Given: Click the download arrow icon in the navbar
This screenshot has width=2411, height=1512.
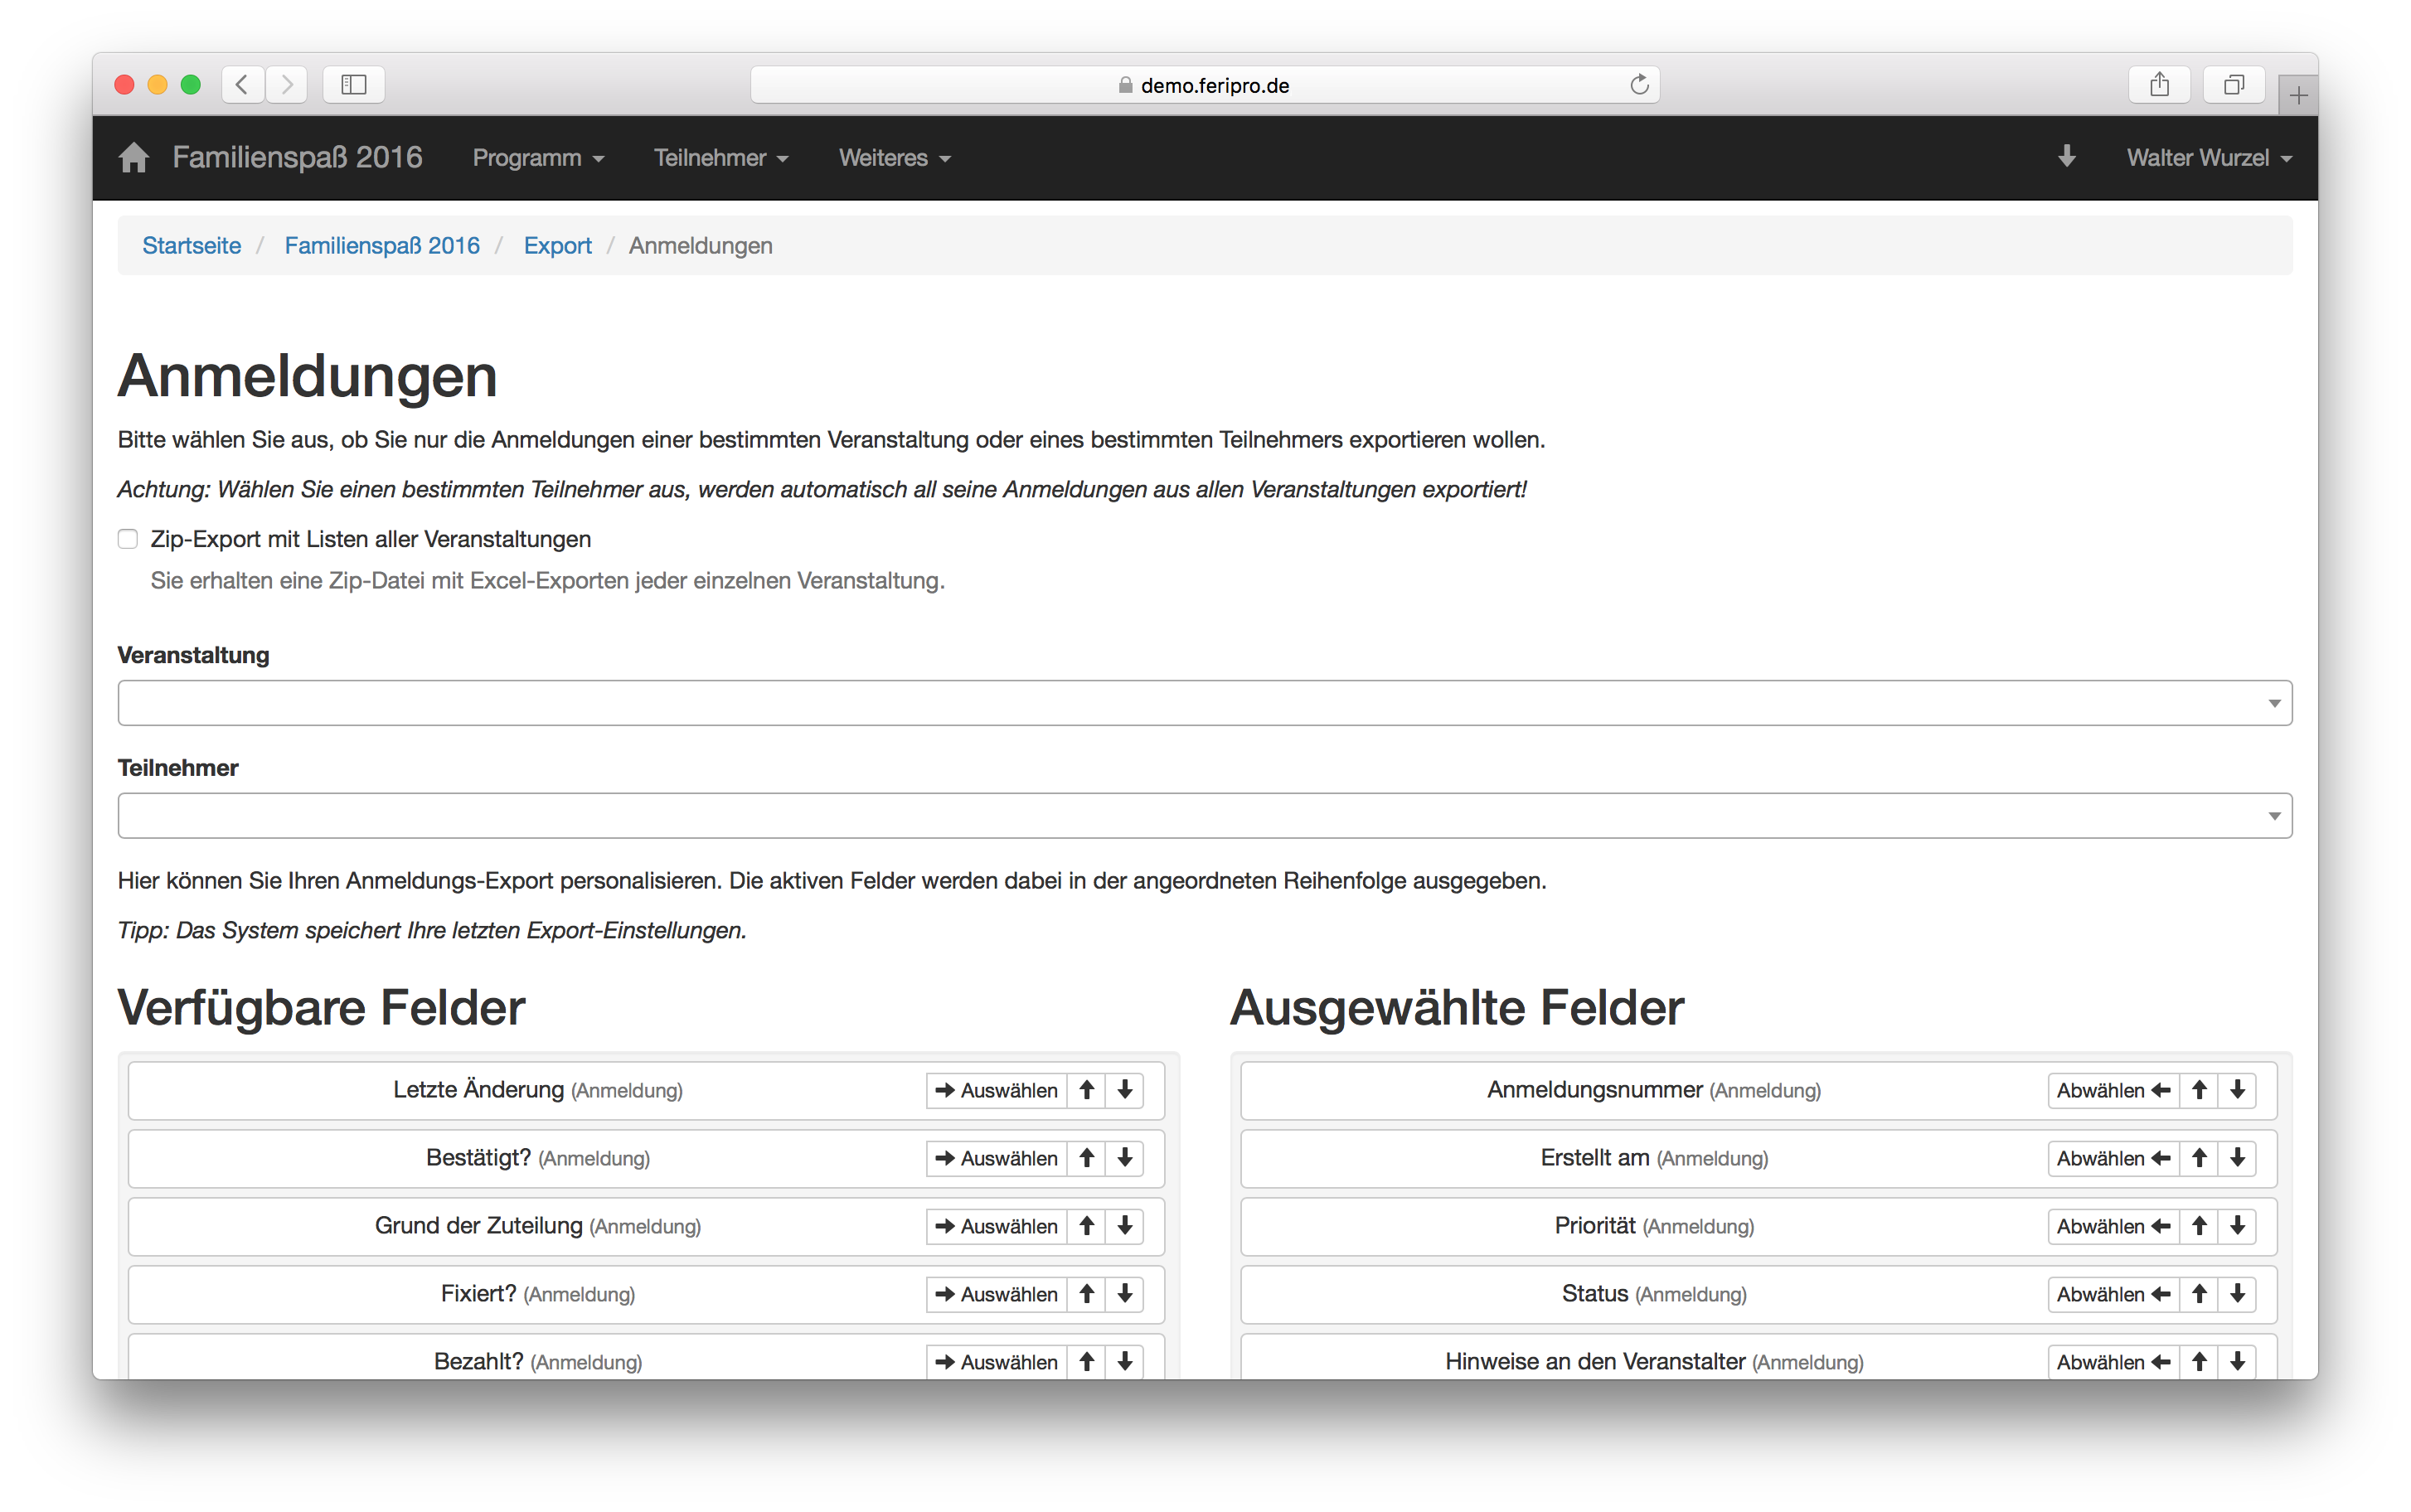Looking at the screenshot, I should [2066, 157].
